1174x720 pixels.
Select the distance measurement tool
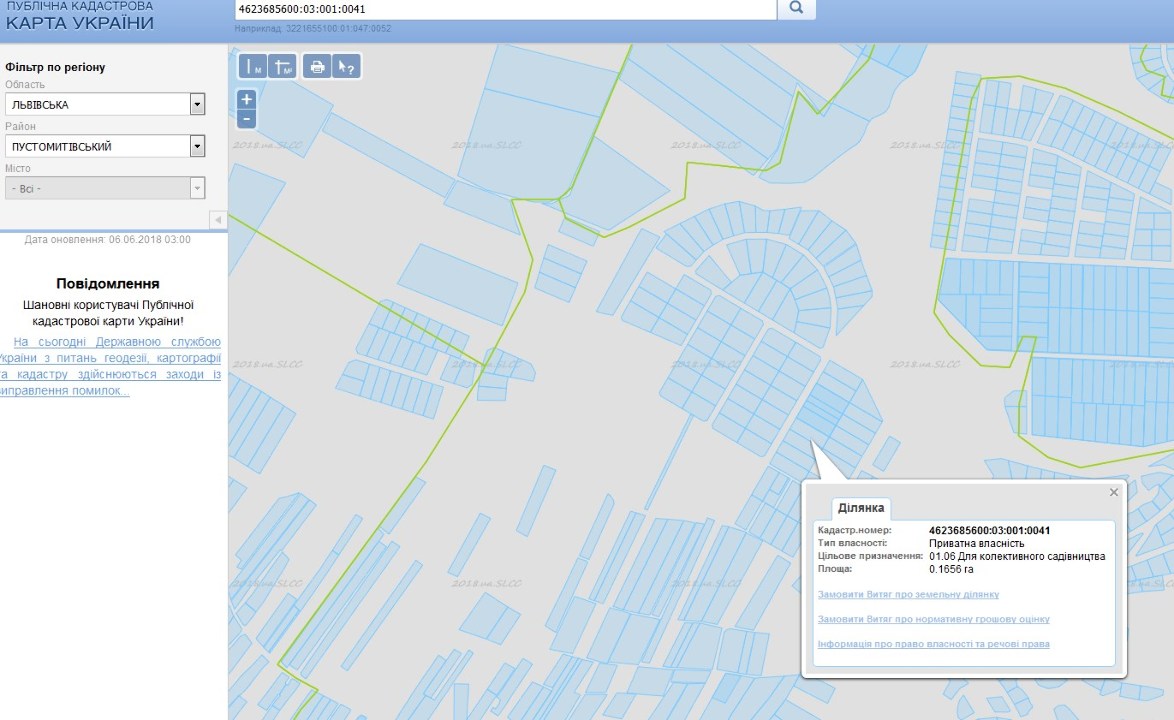pyautogui.click(x=253, y=67)
